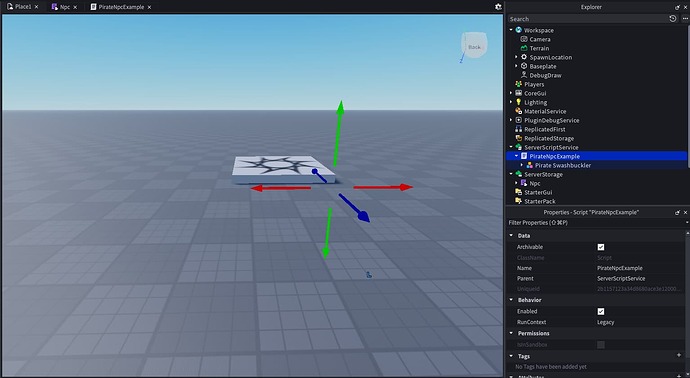Expand the Pirate Swashbuckler node
Screen dimensions: 690x378
click(522, 165)
